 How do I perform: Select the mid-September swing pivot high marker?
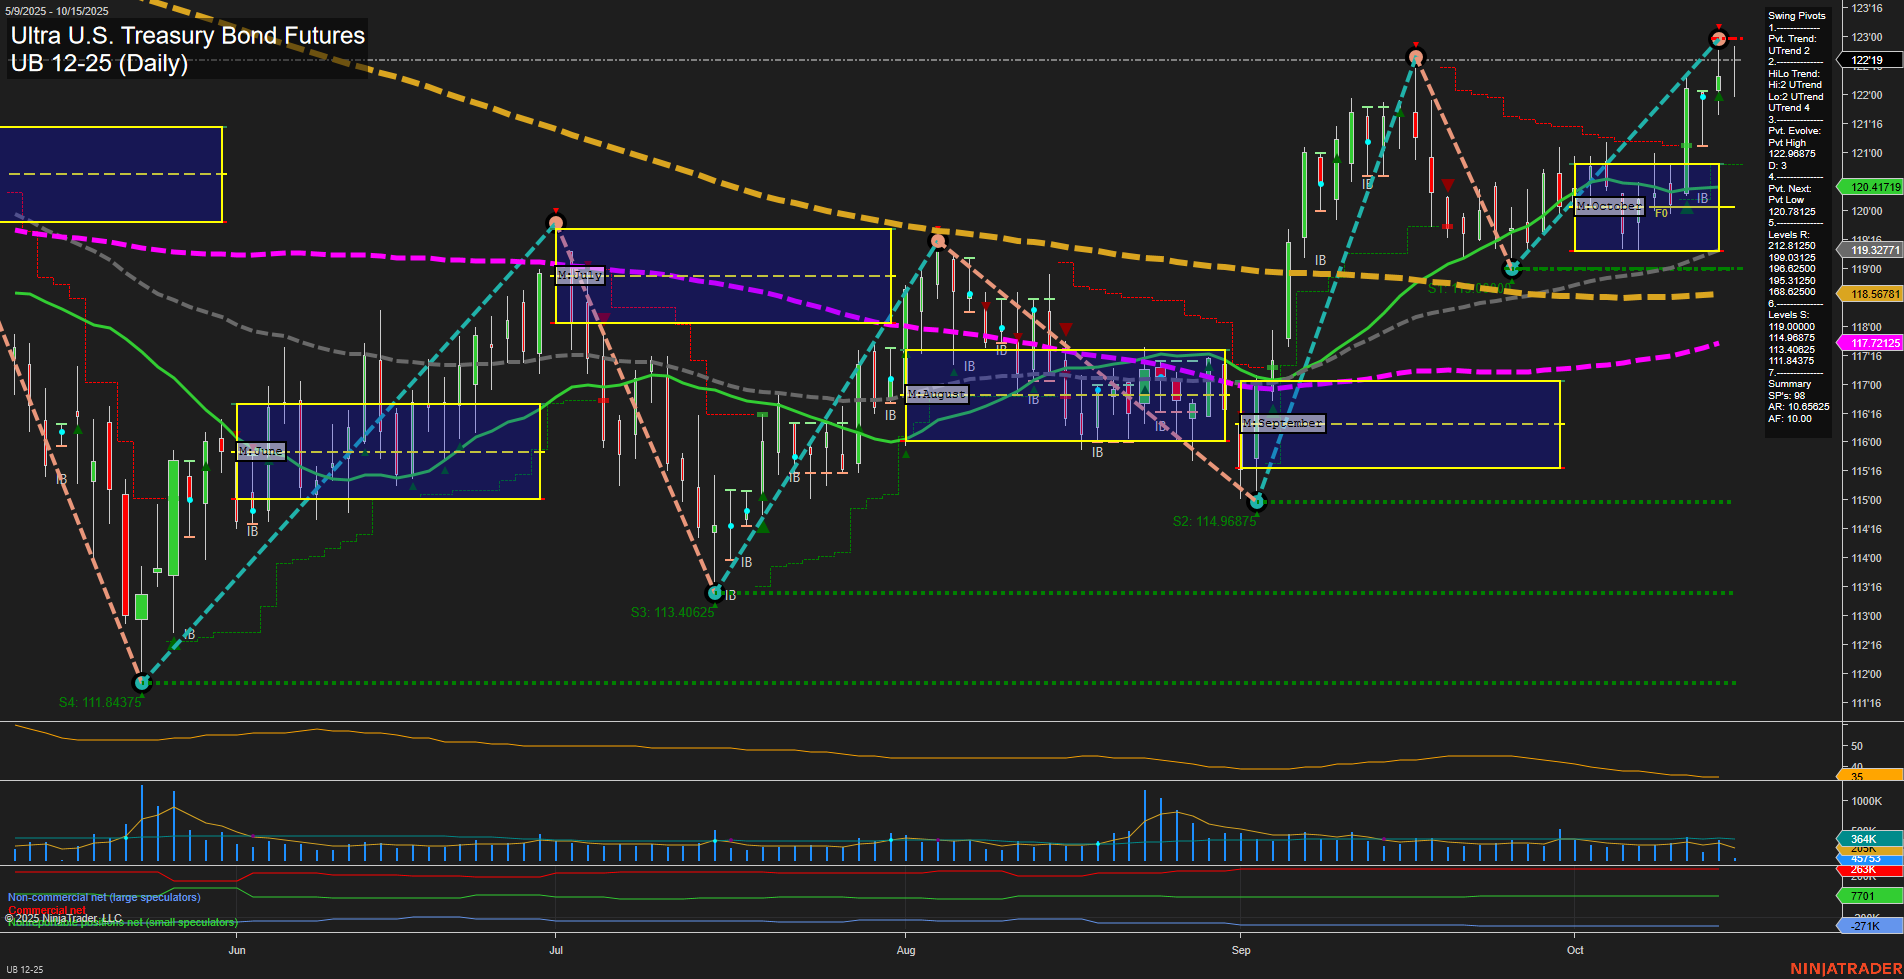point(1414,57)
